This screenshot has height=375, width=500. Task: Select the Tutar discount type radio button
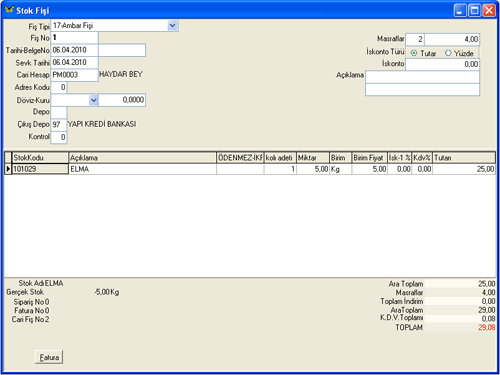(x=414, y=53)
